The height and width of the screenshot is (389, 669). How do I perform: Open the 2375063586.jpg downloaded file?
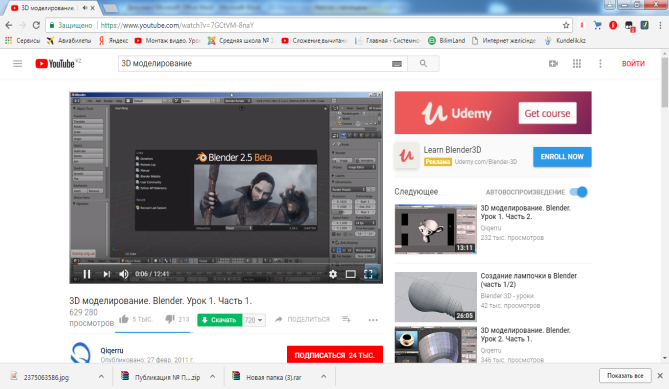pyautogui.click(x=46, y=377)
